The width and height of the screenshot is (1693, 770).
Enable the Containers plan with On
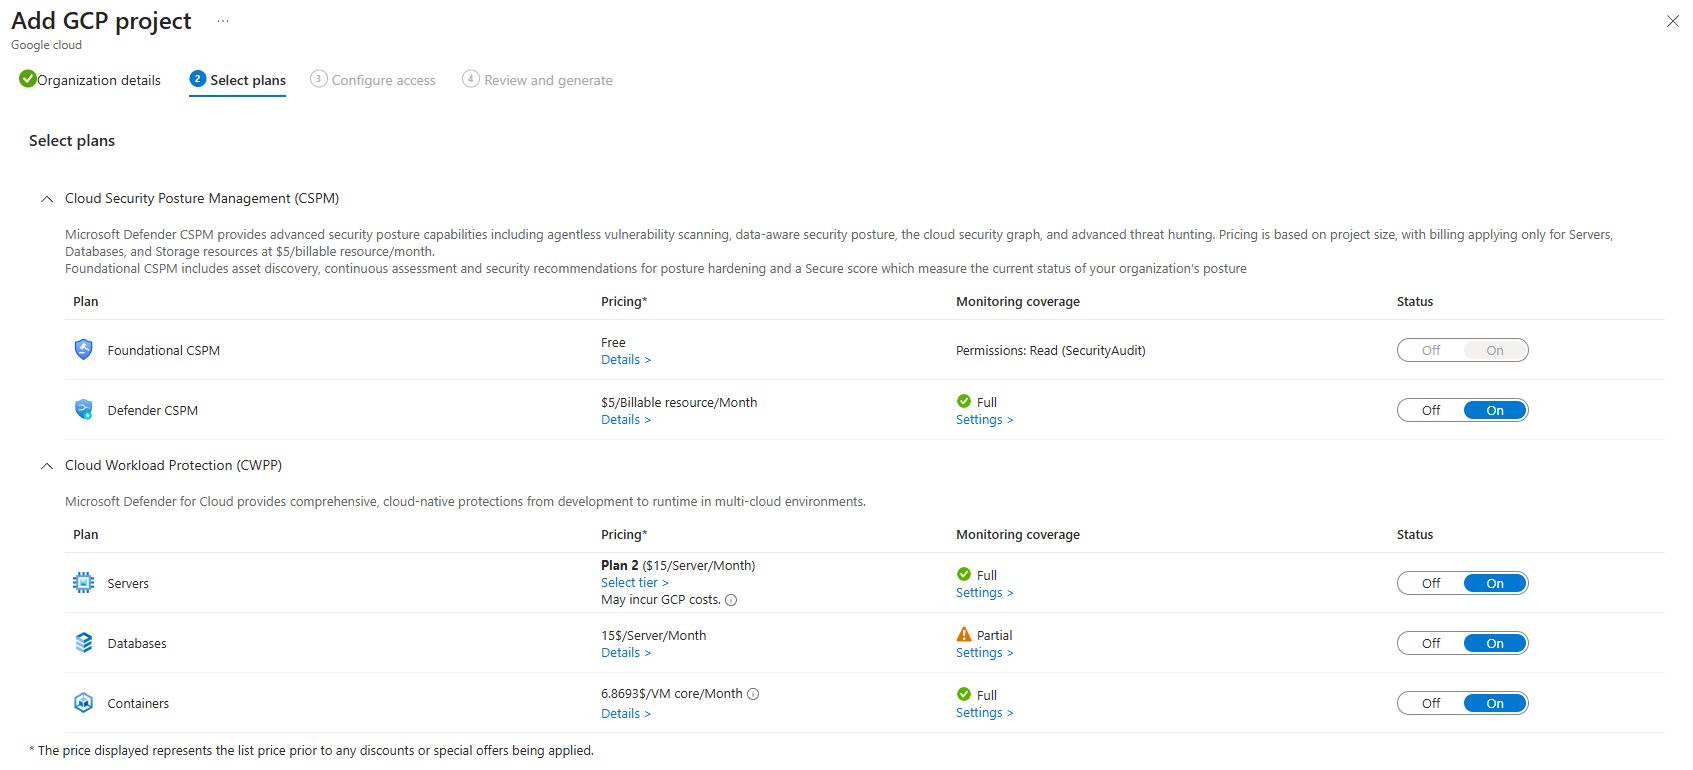pyautogui.click(x=1495, y=703)
